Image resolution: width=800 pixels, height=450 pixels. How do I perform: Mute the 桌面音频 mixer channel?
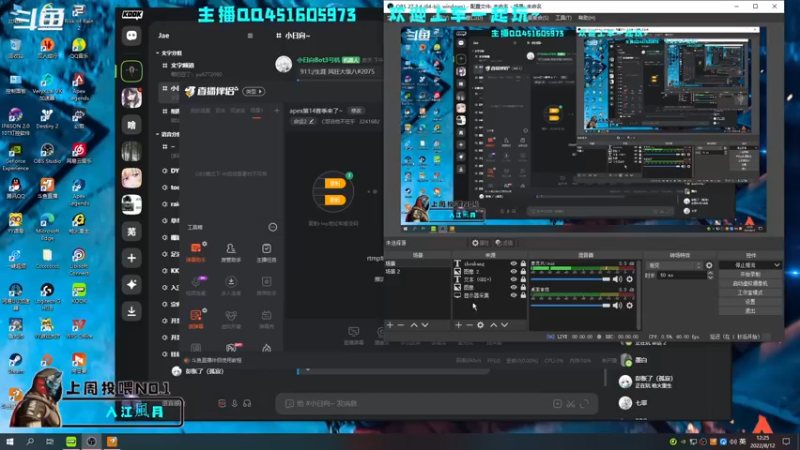(x=617, y=305)
